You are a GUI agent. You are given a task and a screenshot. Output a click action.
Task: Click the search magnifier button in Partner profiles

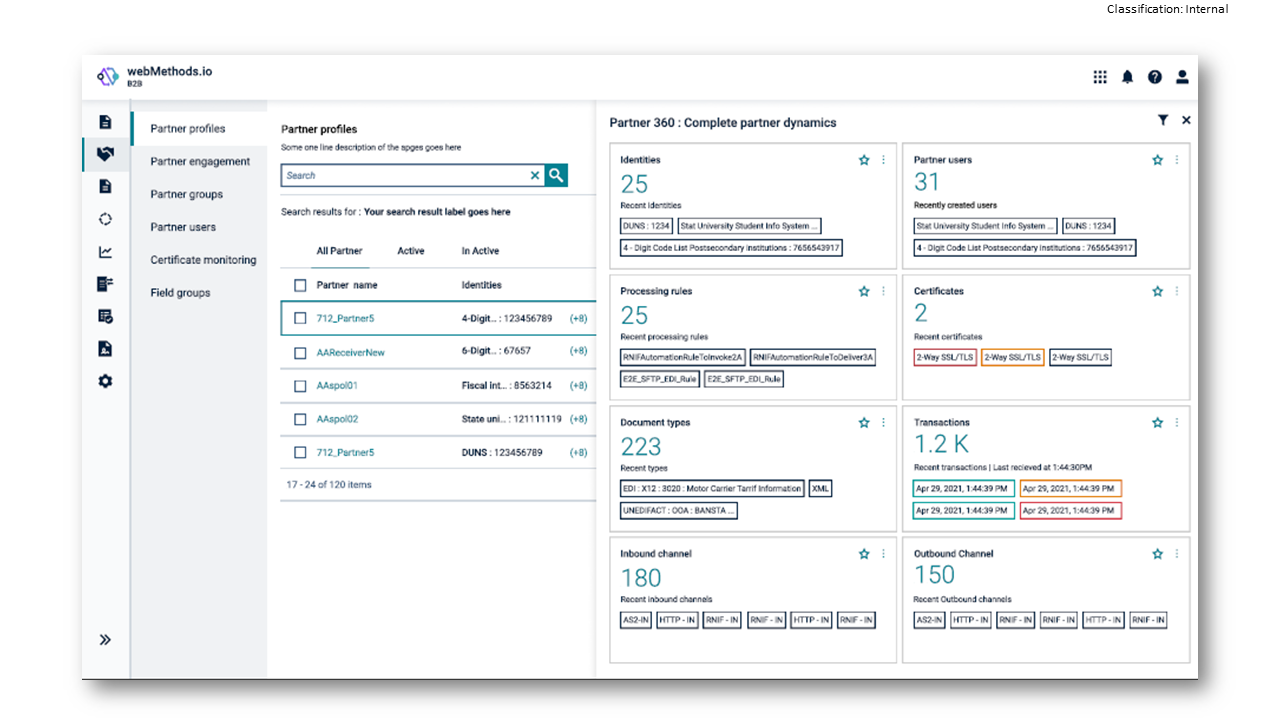click(x=556, y=175)
